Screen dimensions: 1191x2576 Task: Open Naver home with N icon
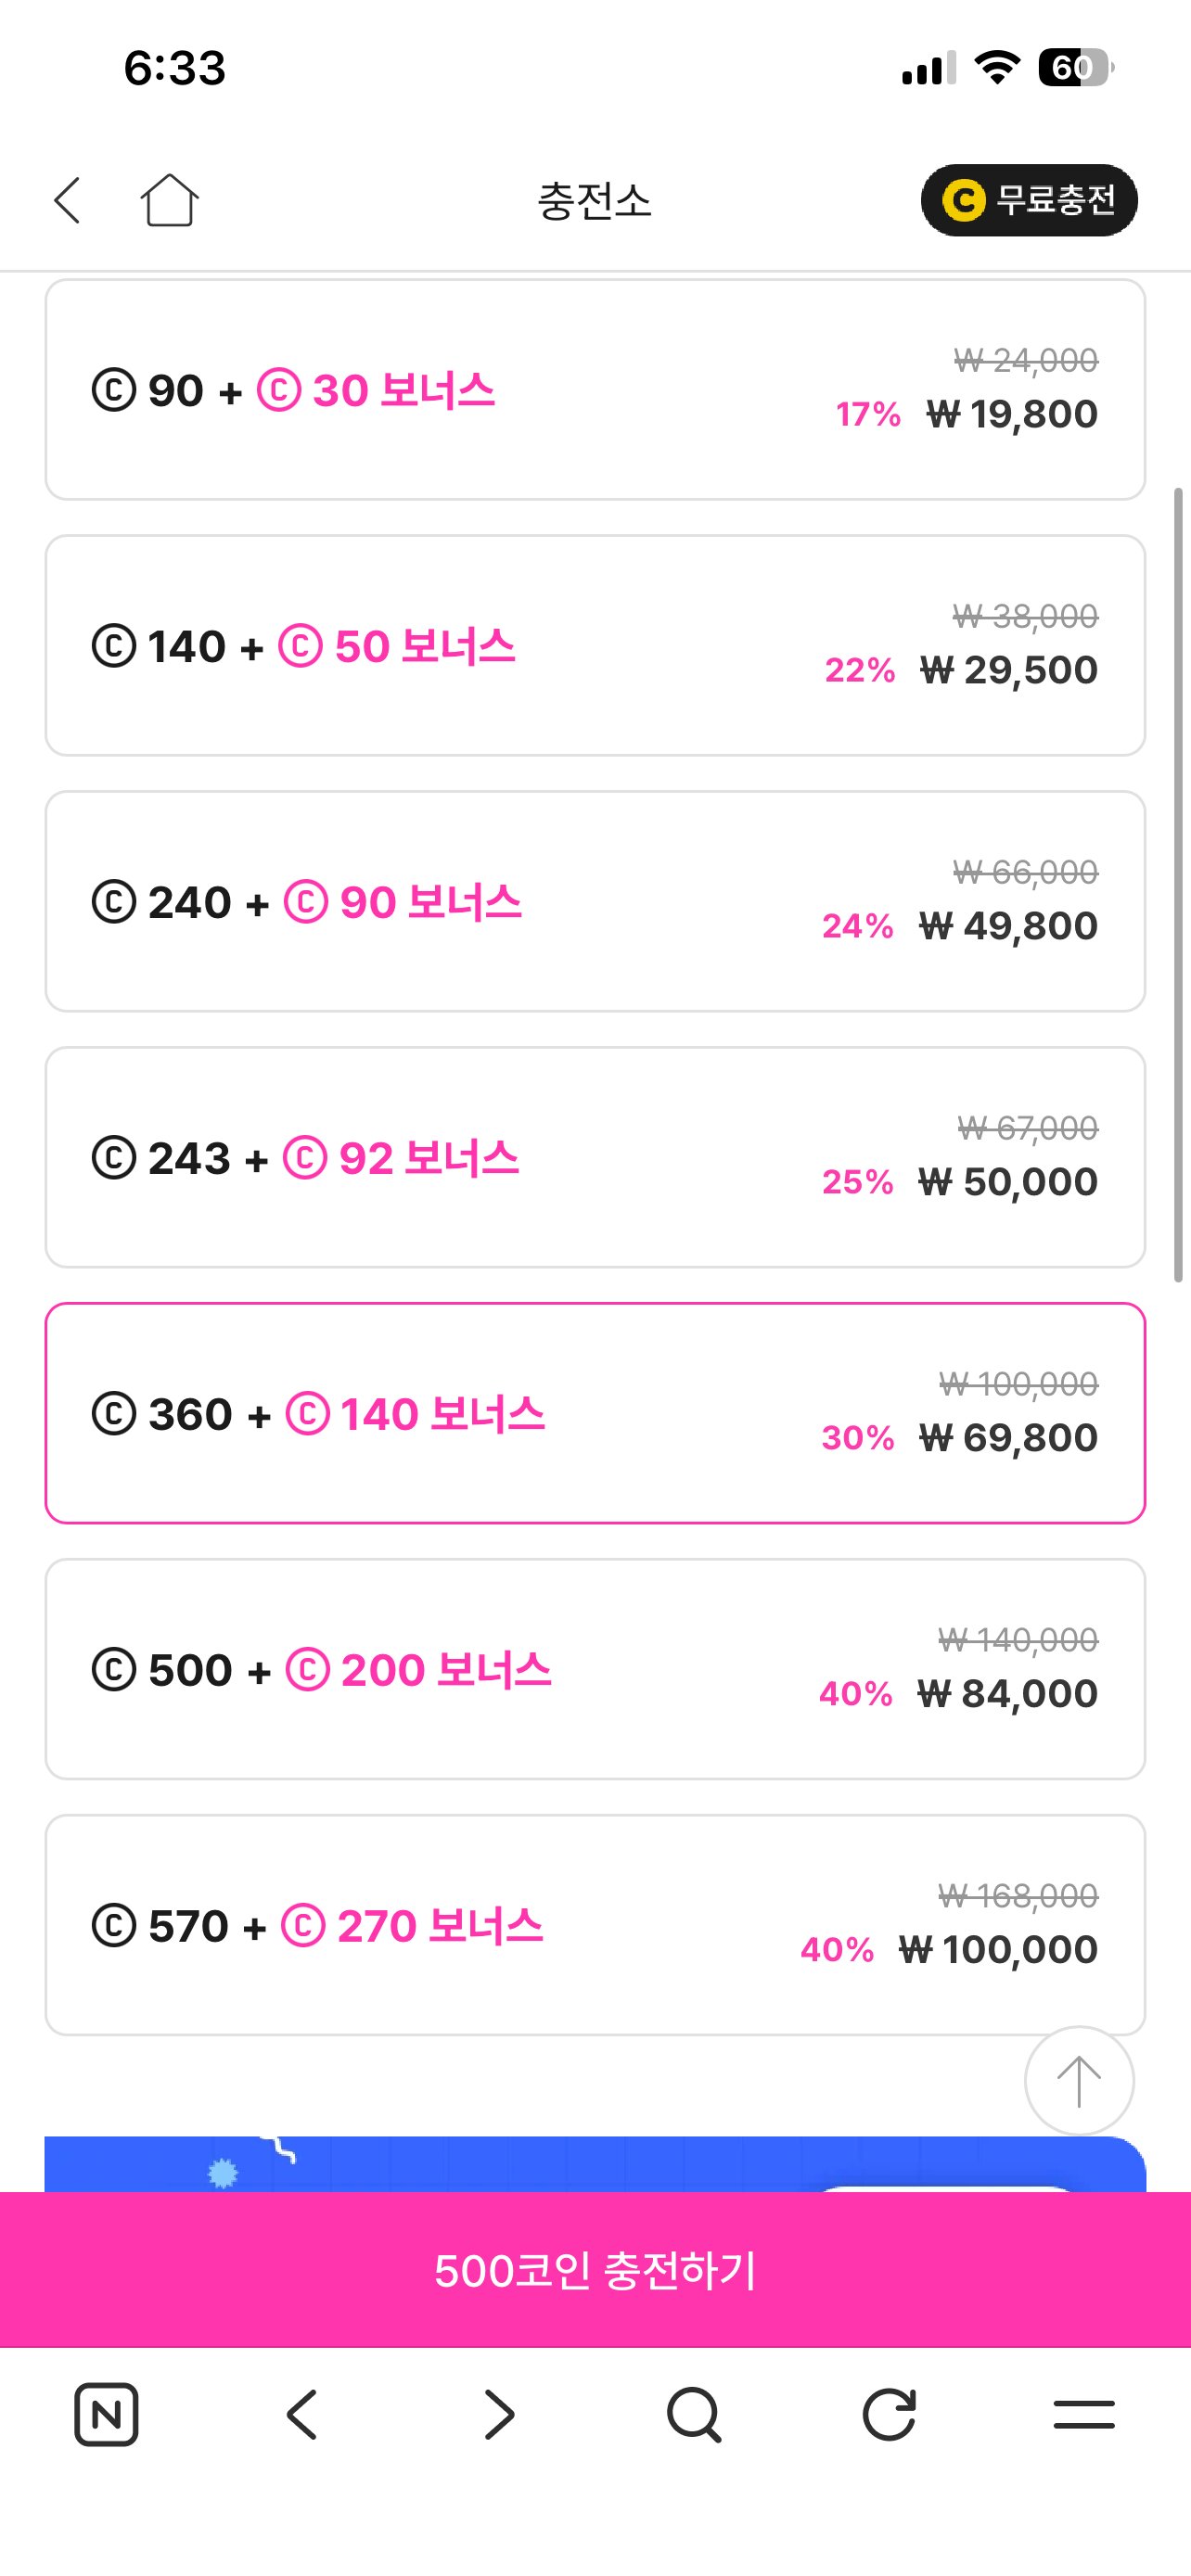coord(106,2415)
